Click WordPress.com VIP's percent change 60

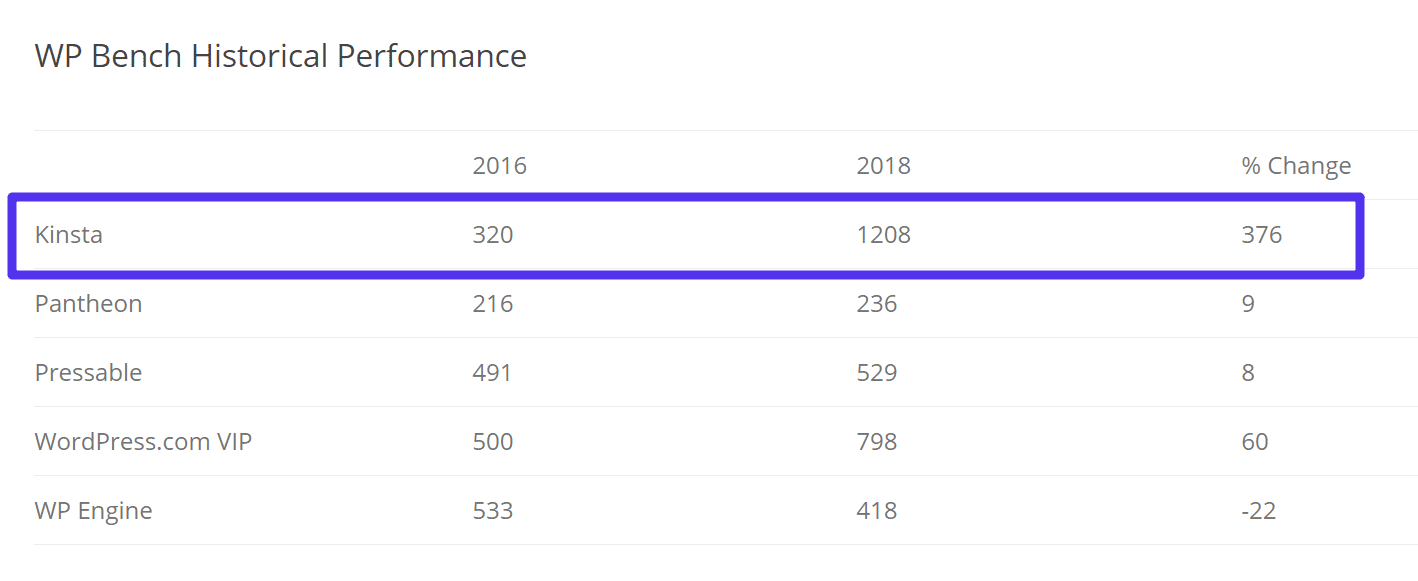[1254, 442]
